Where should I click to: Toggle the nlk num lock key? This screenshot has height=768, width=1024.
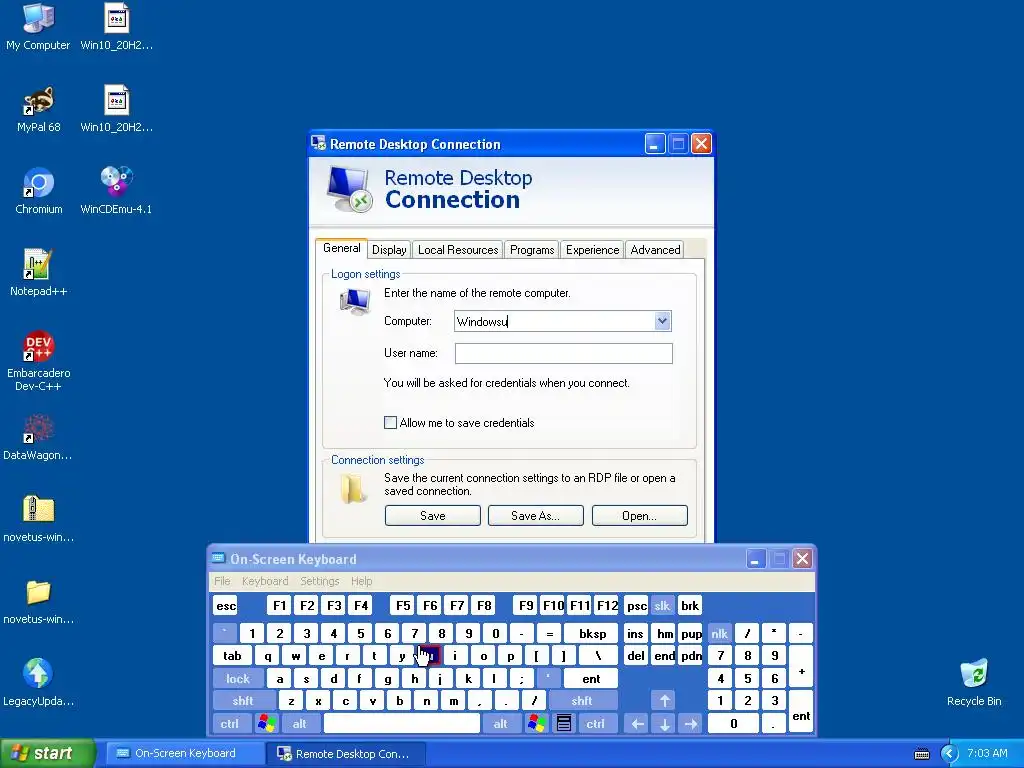720,633
